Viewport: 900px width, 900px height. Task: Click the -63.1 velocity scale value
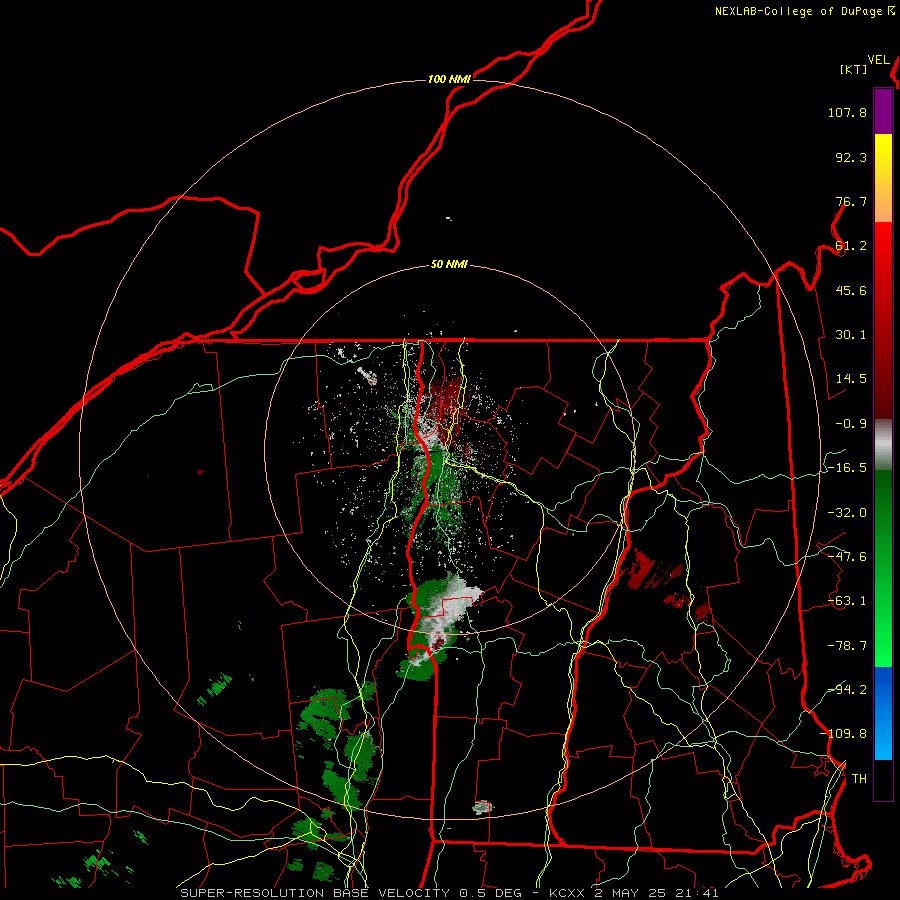(847, 601)
